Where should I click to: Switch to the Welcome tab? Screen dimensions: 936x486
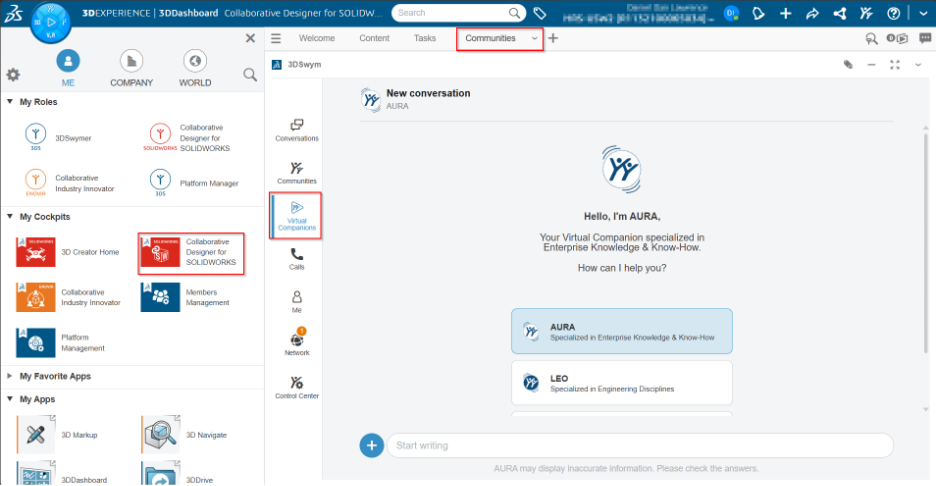click(316, 38)
